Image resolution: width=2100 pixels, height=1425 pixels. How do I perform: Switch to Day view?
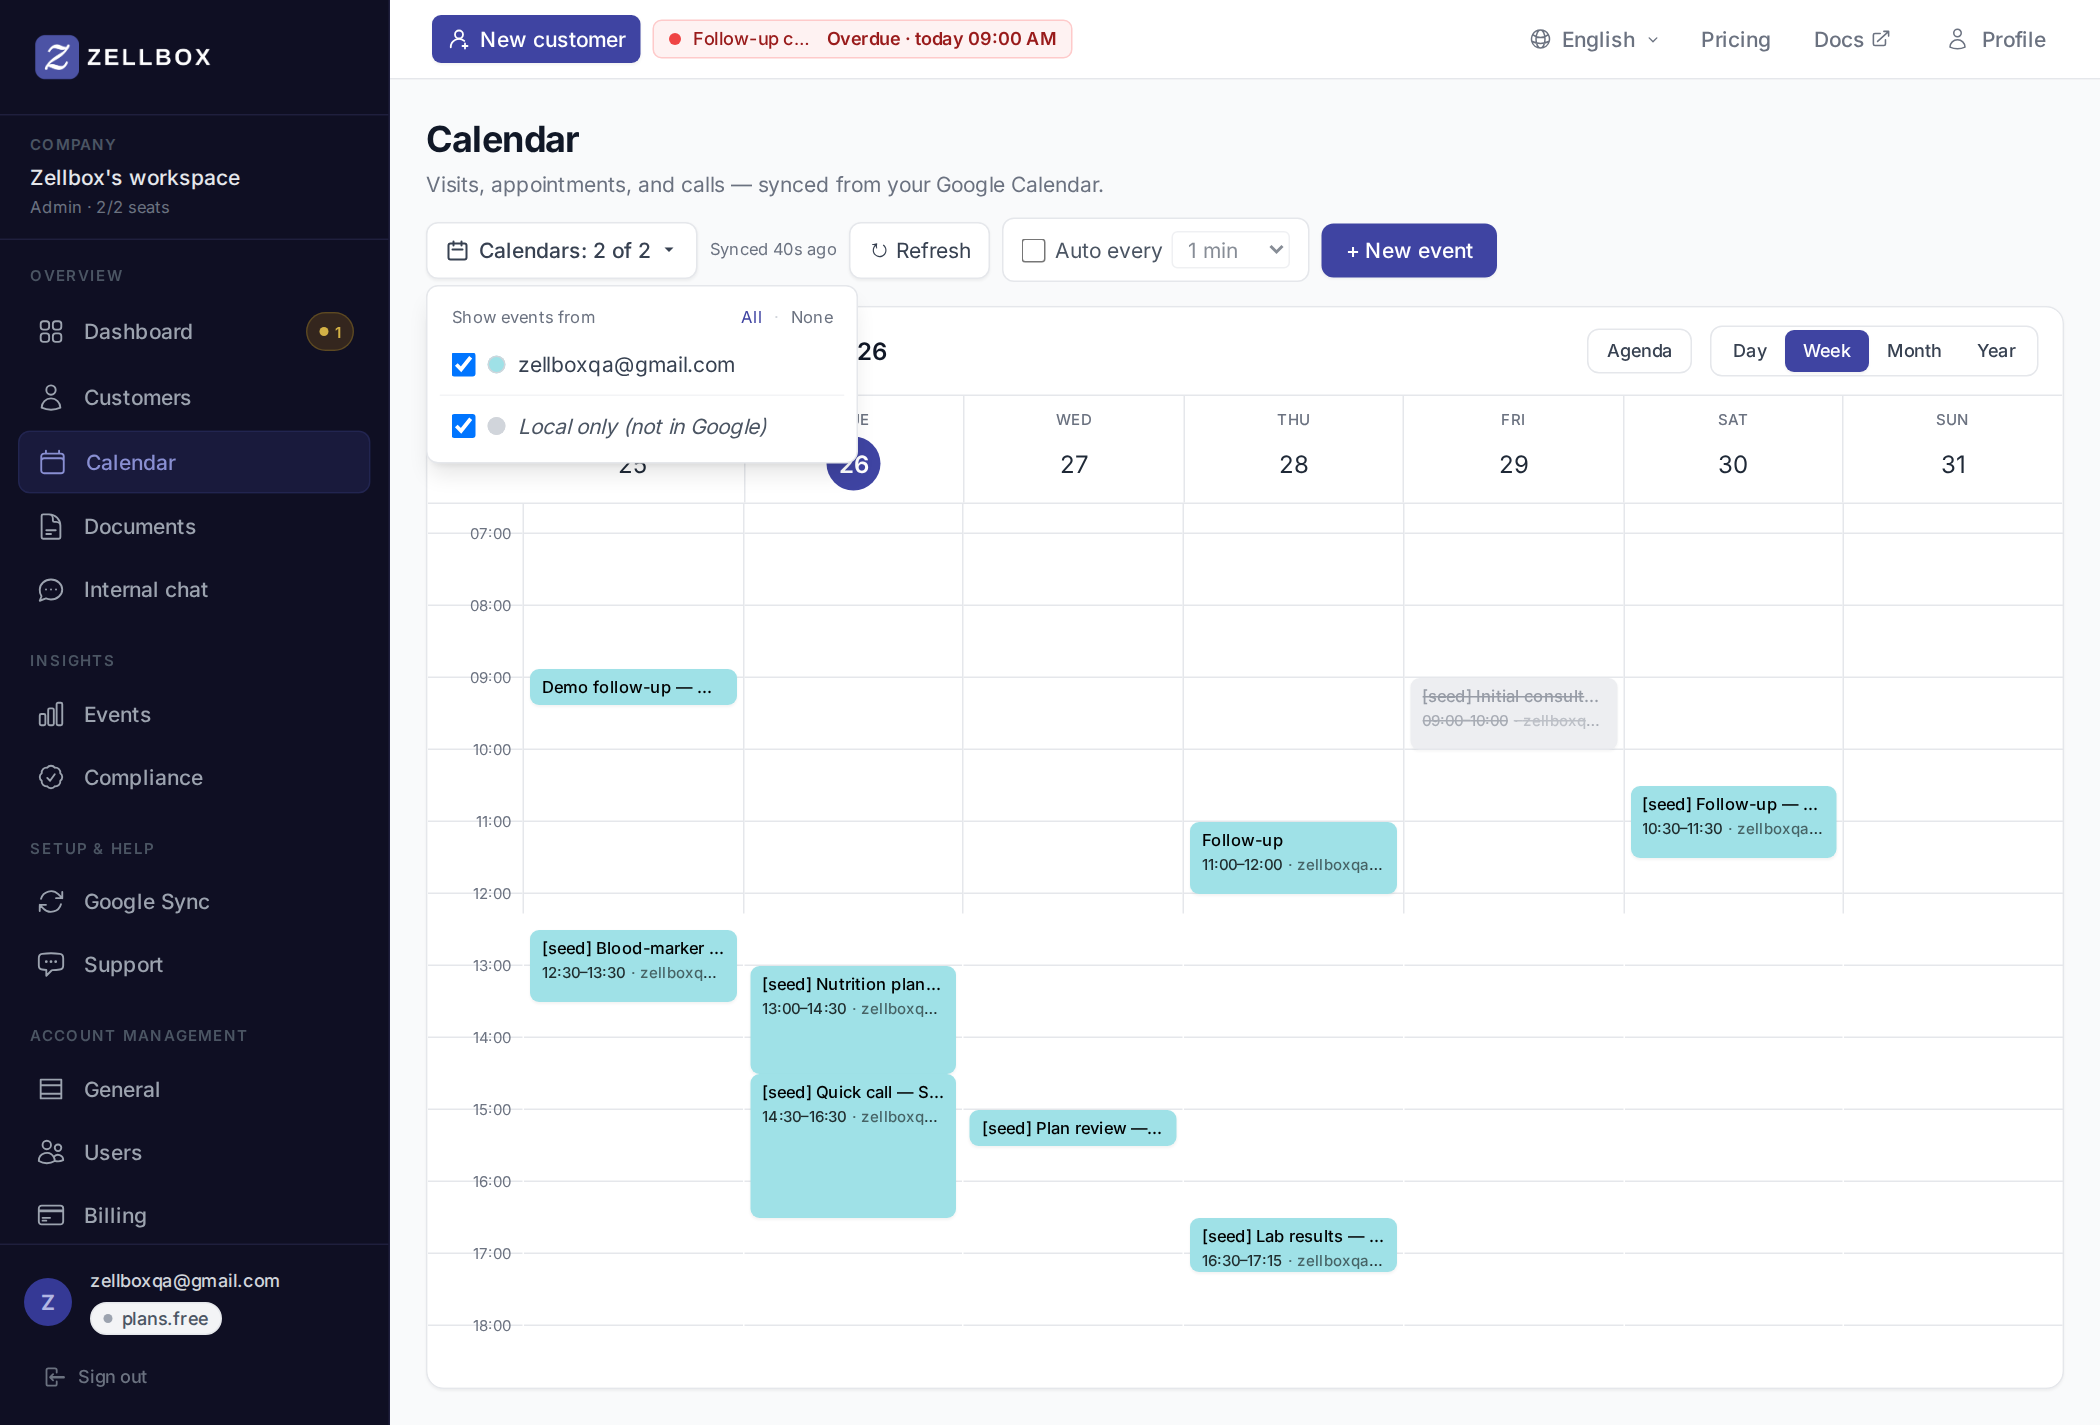tap(1750, 351)
